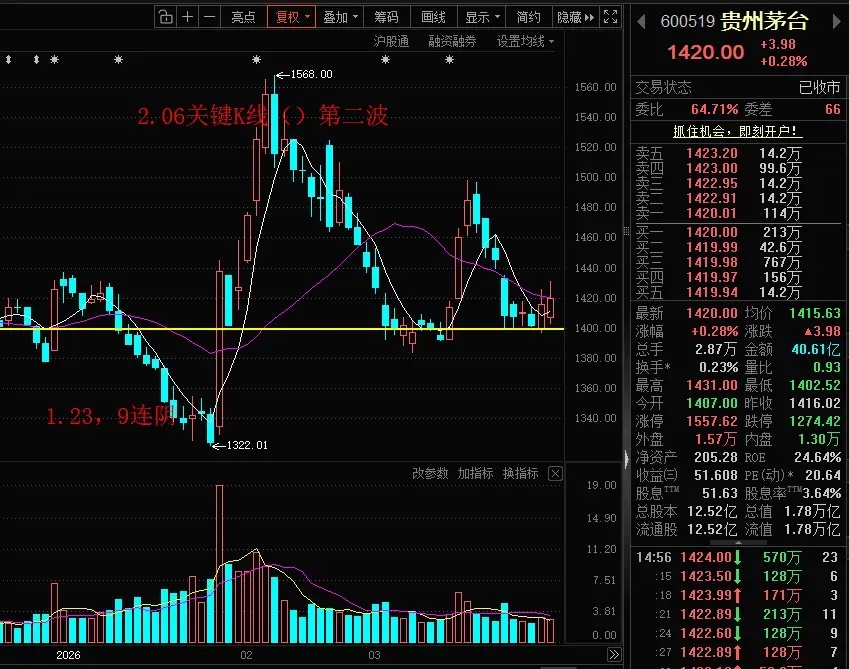Click the 融资融券 tag
The height and width of the screenshot is (669, 849).
point(452,41)
